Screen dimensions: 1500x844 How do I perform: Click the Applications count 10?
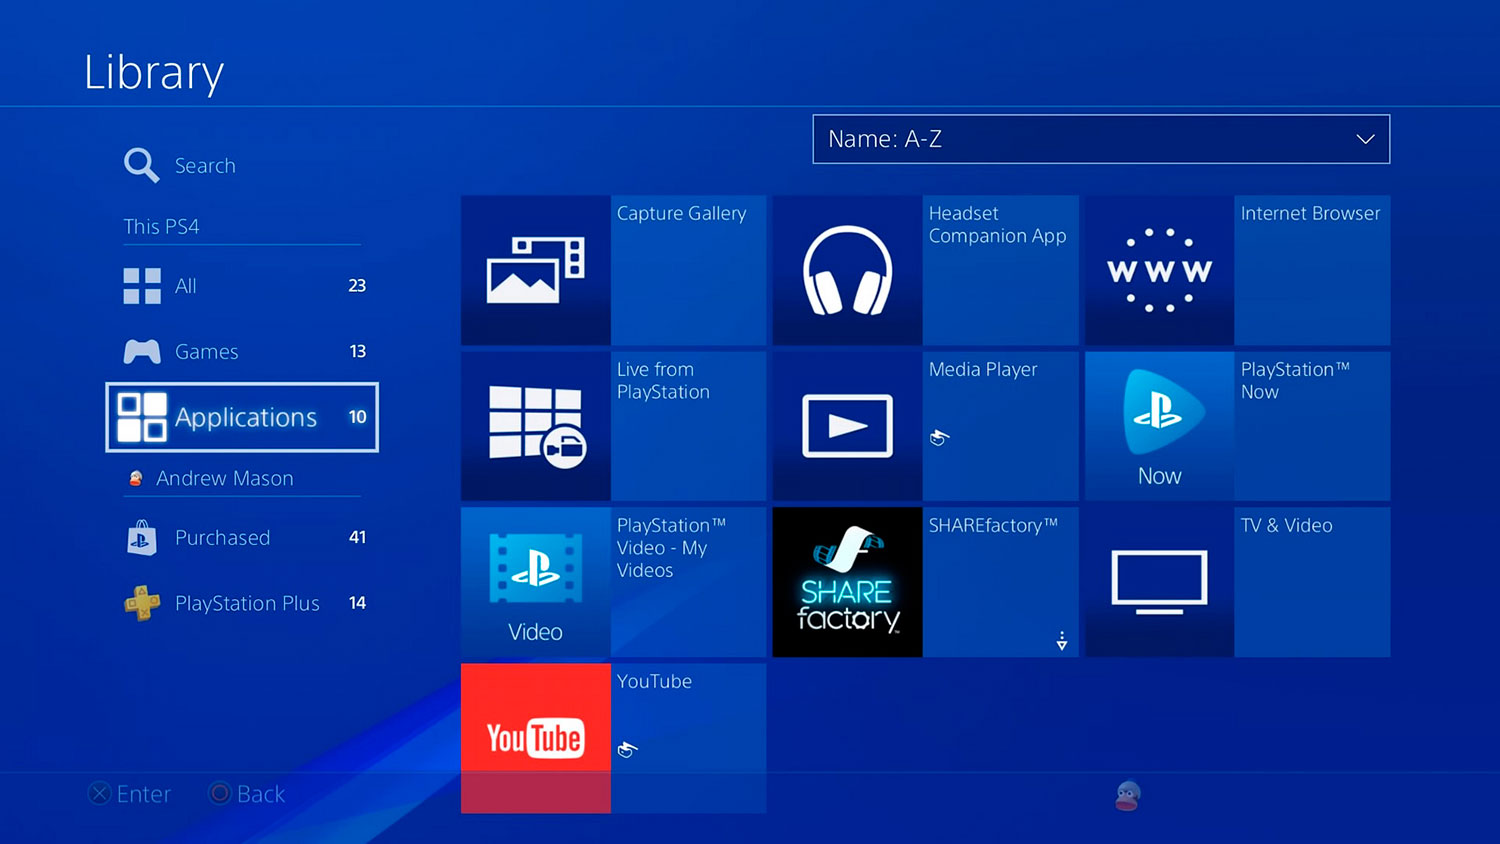point(358,417)
